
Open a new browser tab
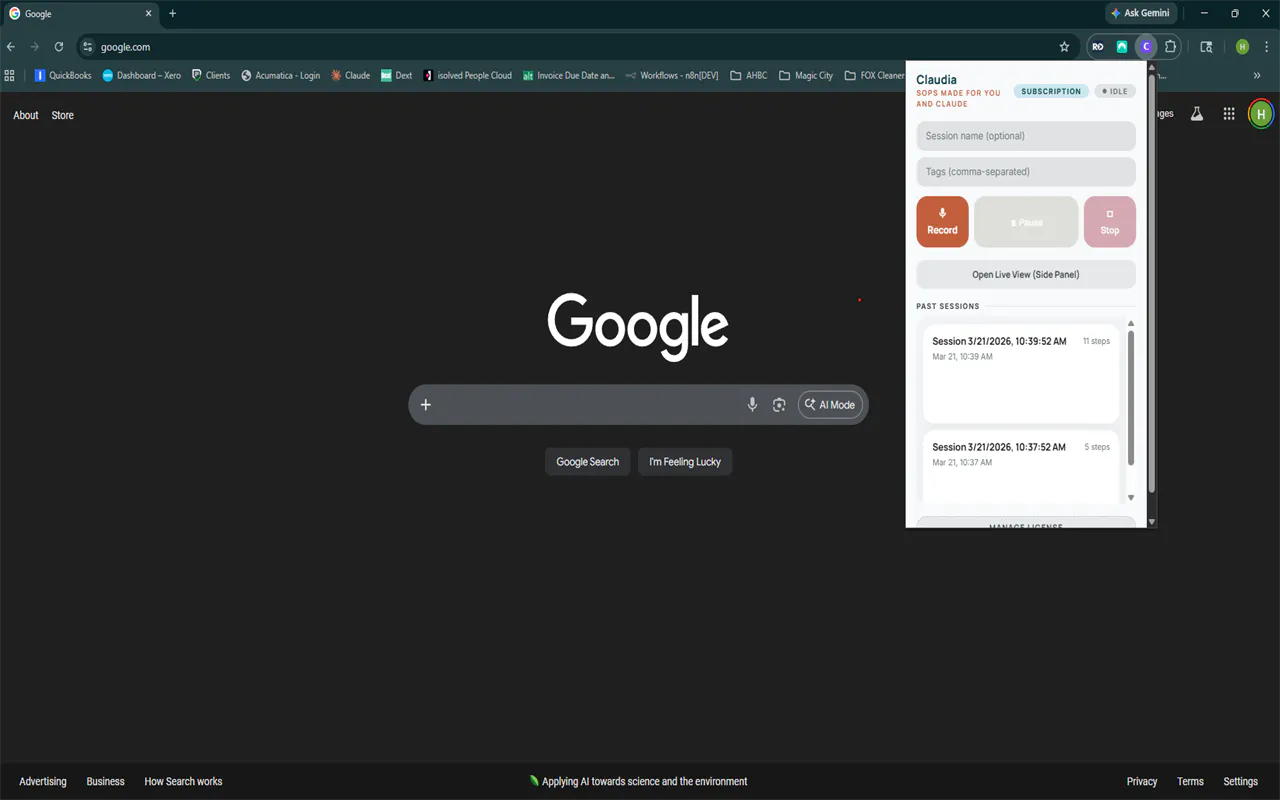click(173, 13)
